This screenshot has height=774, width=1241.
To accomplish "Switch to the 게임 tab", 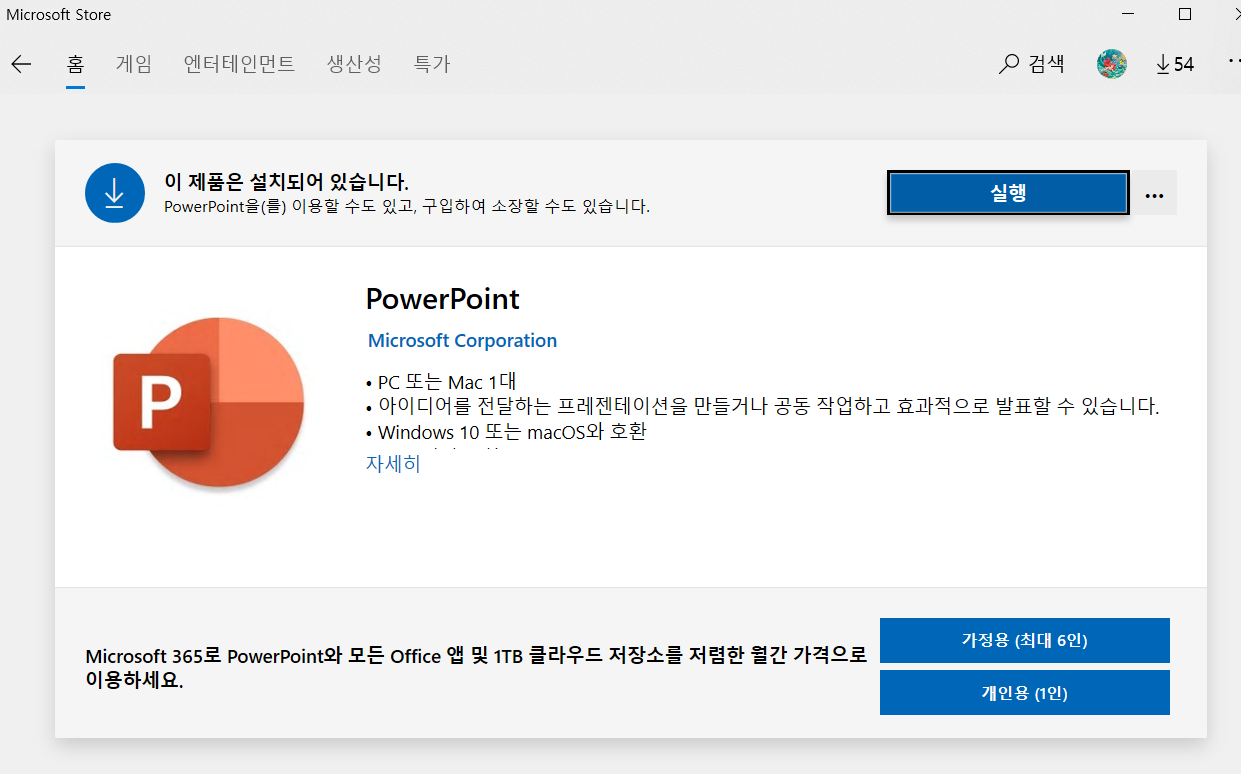I will tap(134, 64).
